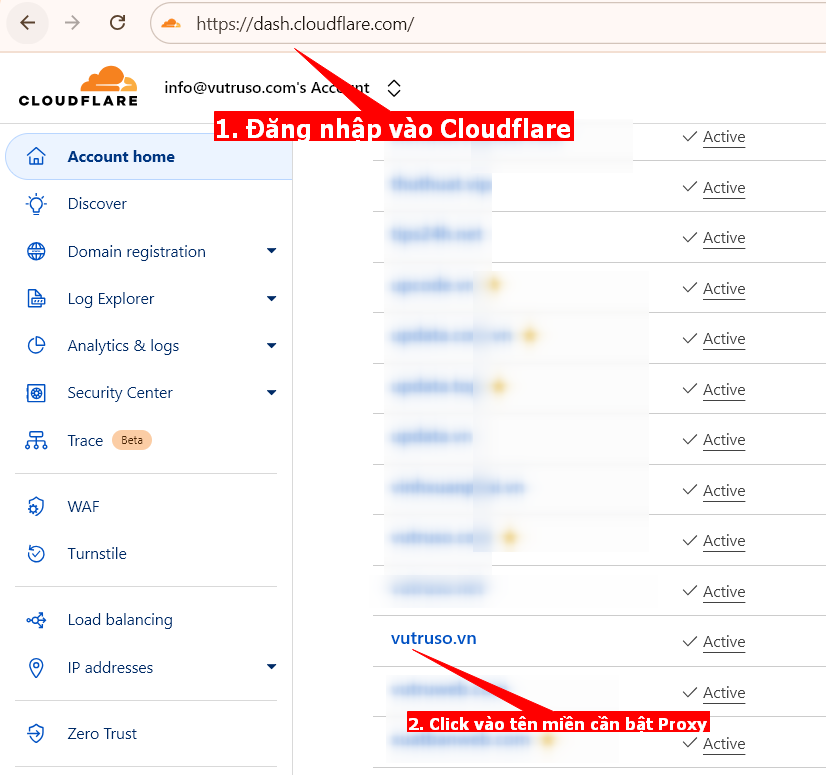
Task: Open the account switcher chevron
Action: [394, 88]
